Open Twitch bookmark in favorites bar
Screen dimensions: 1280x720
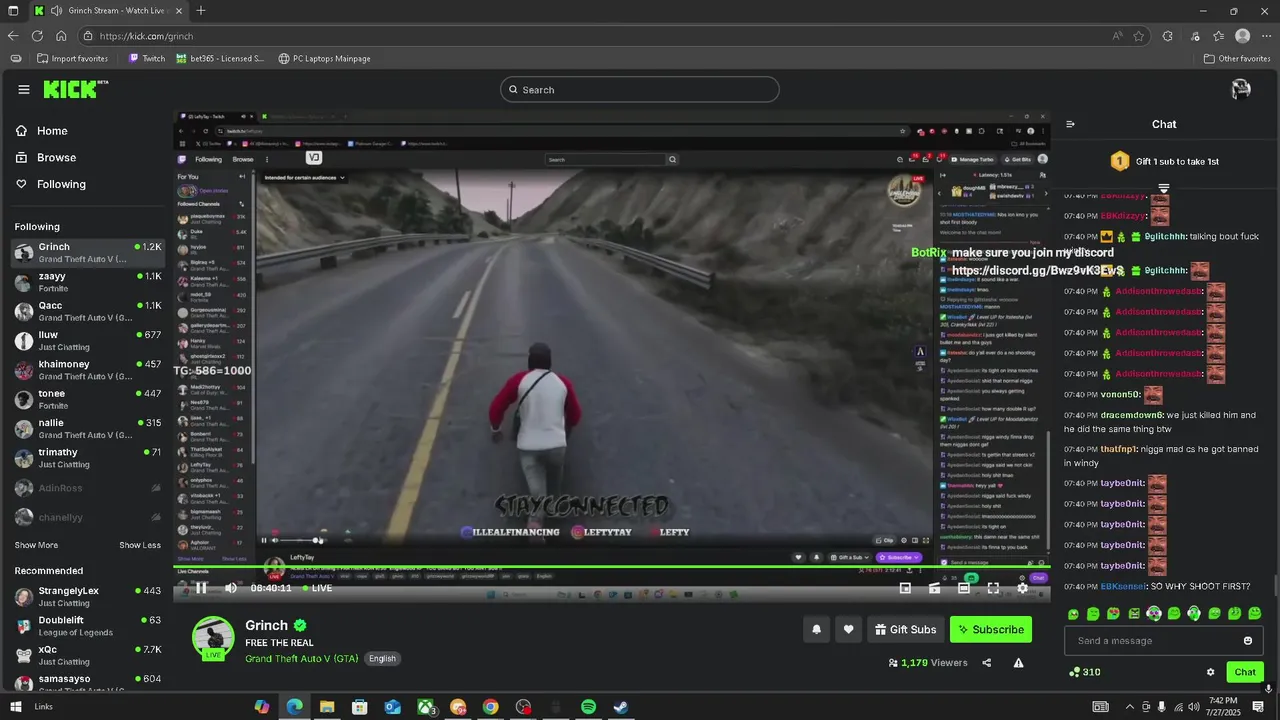click(145, 59)
